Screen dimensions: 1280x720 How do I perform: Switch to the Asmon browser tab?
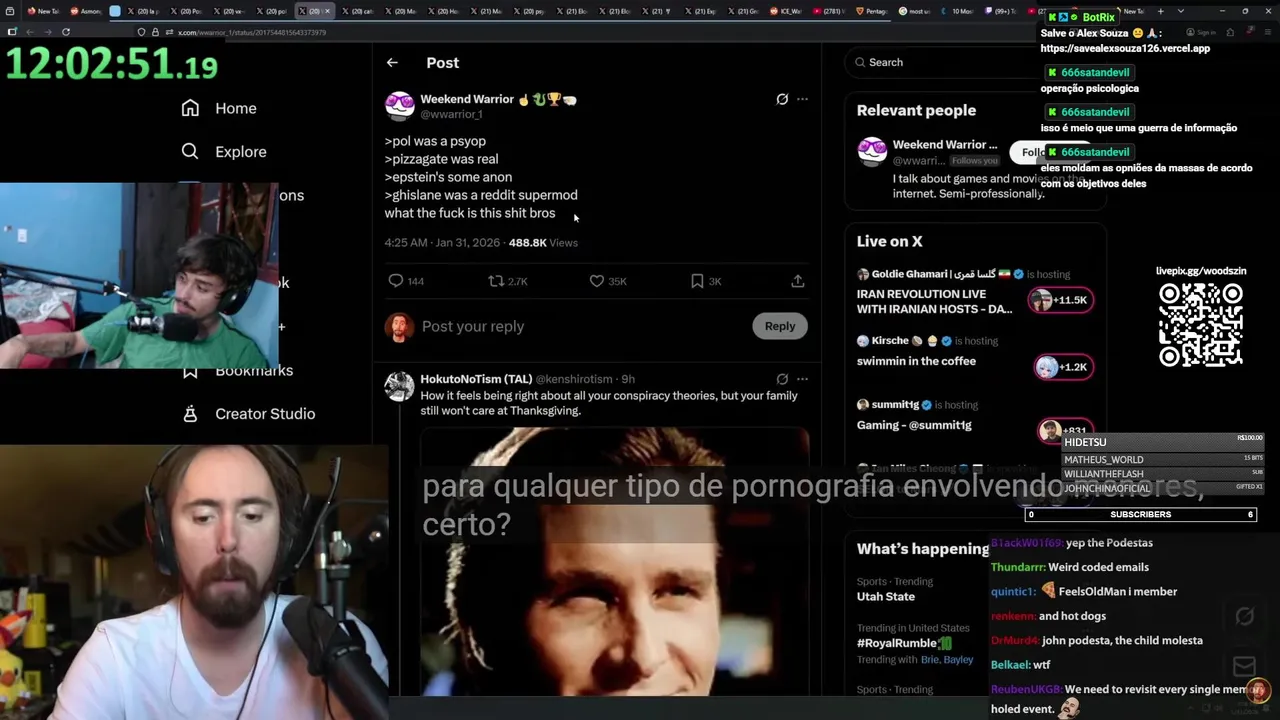click(85, 11)
